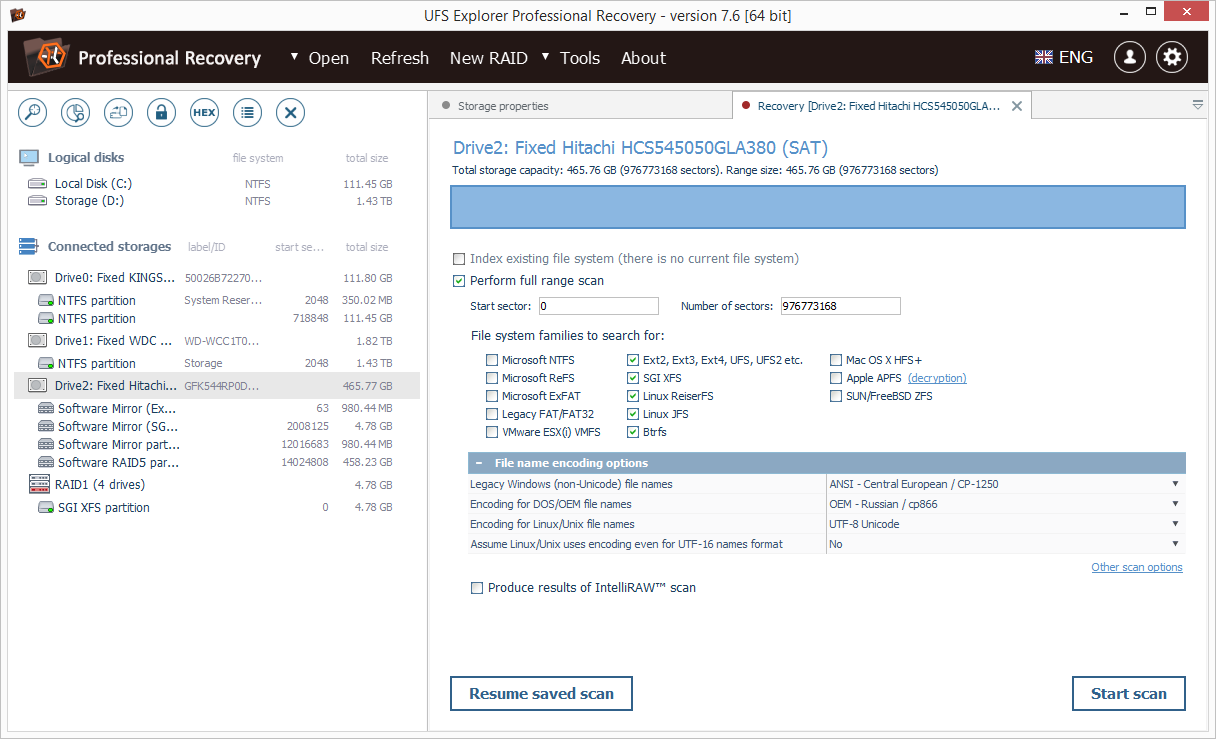1216x739 pixels.
Task: Click the Logical disks monitor icon
Action: [x=29, y=158]
